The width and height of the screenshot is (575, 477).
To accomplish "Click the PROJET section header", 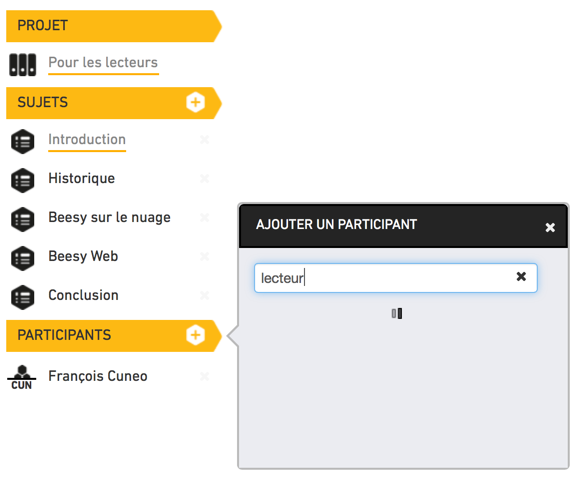I will click(114, 26).
